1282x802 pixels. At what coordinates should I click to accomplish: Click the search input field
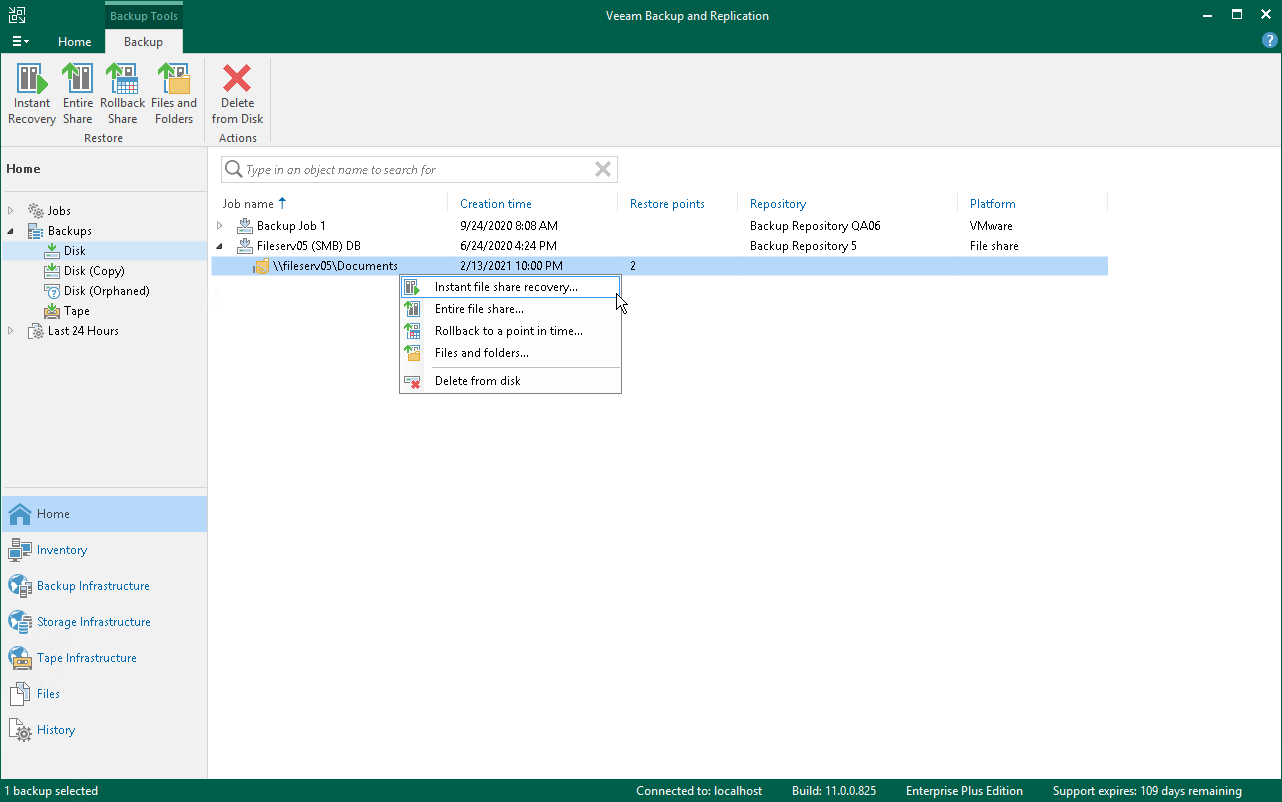pos(418,169)
